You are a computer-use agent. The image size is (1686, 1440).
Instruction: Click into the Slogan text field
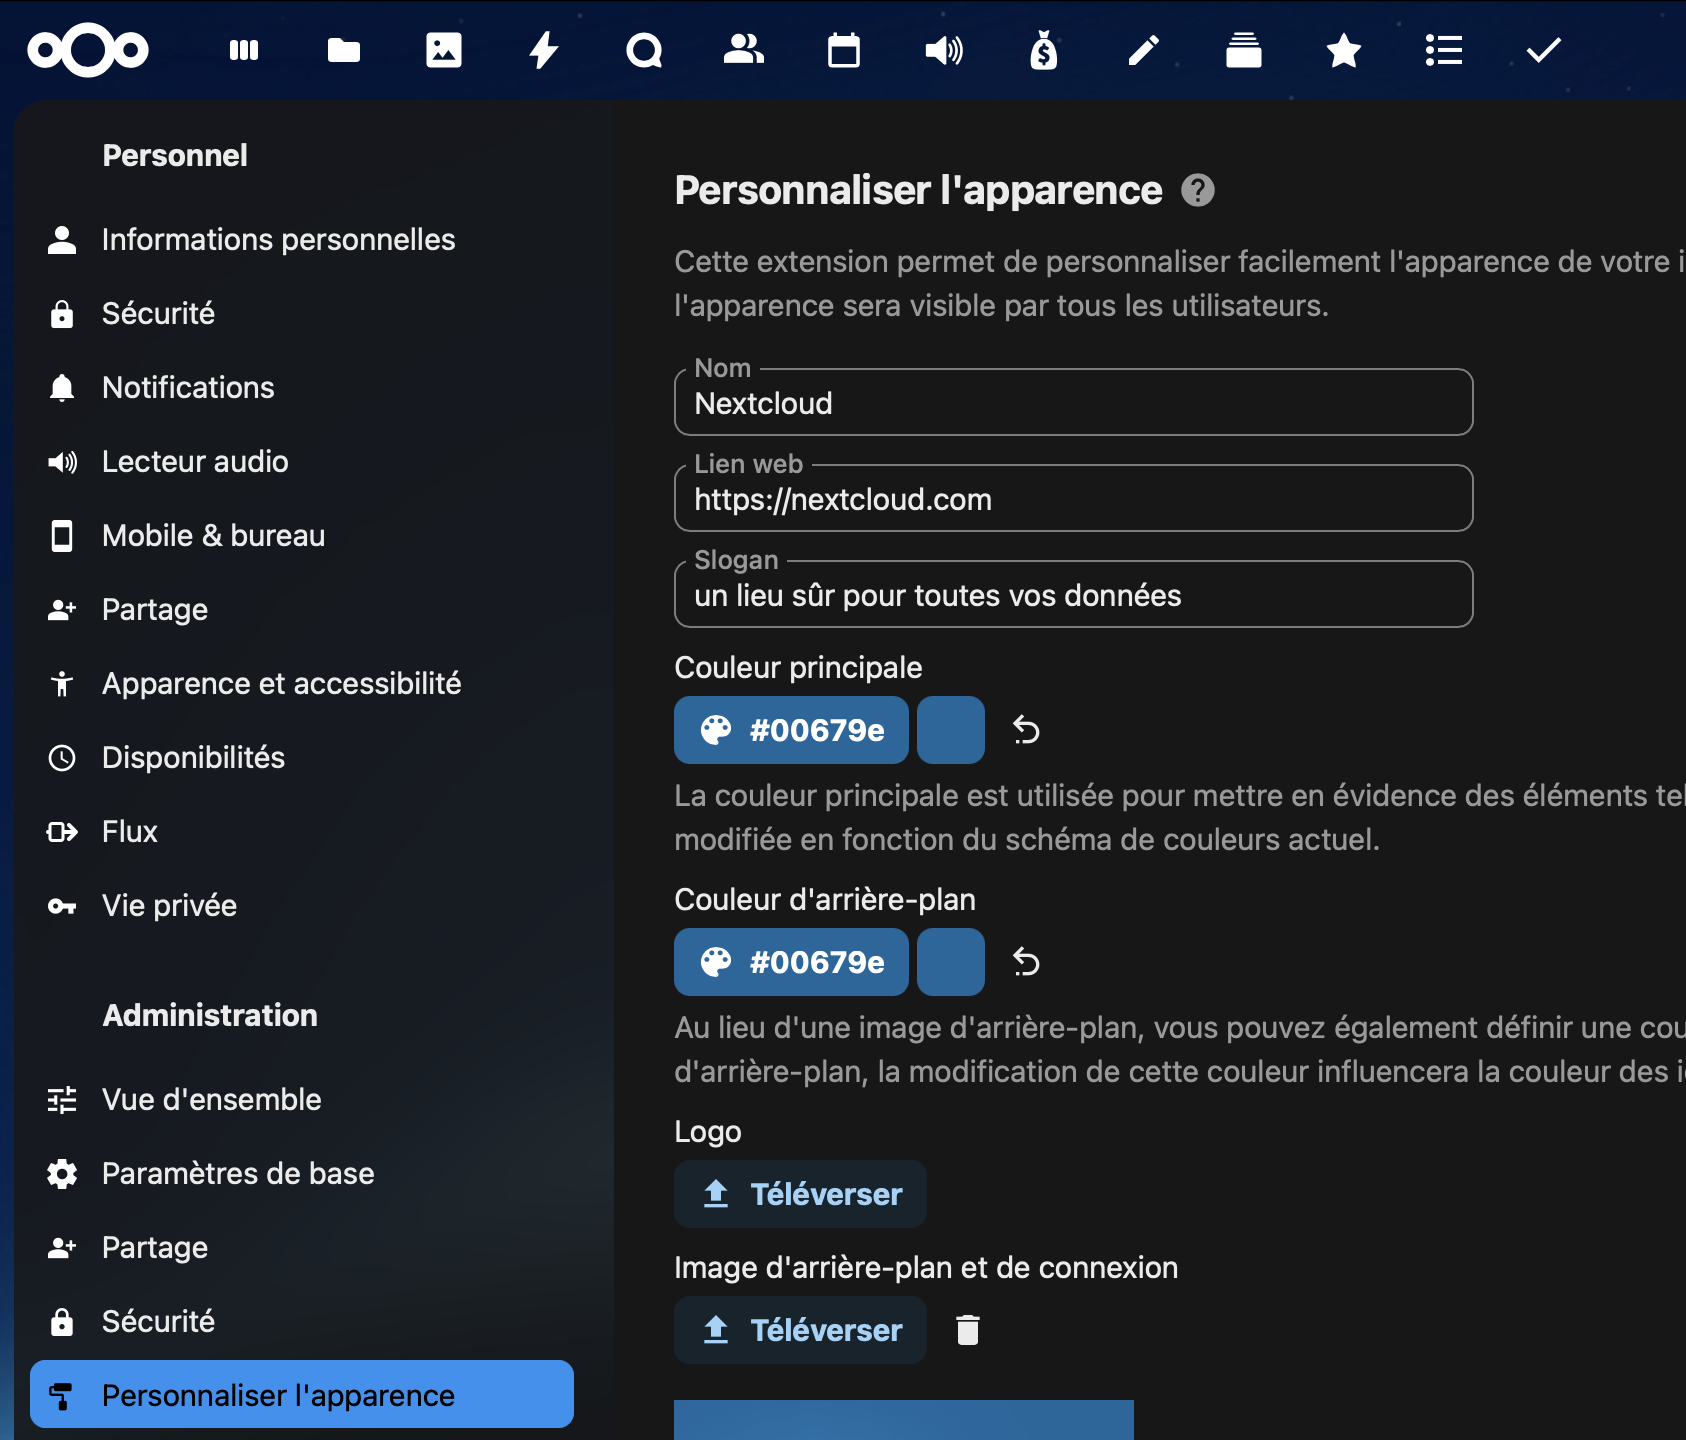1073,596
